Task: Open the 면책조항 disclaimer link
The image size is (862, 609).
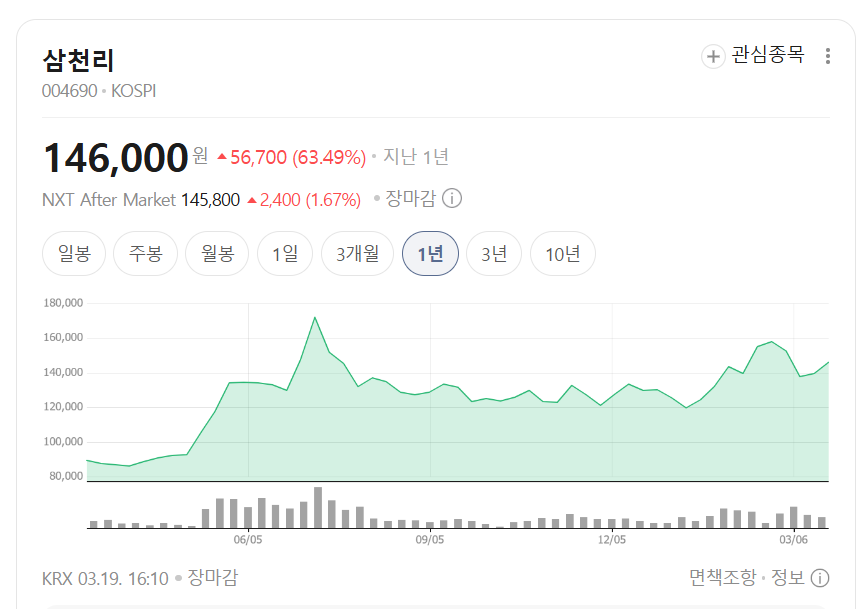Action: click(722, 578)
